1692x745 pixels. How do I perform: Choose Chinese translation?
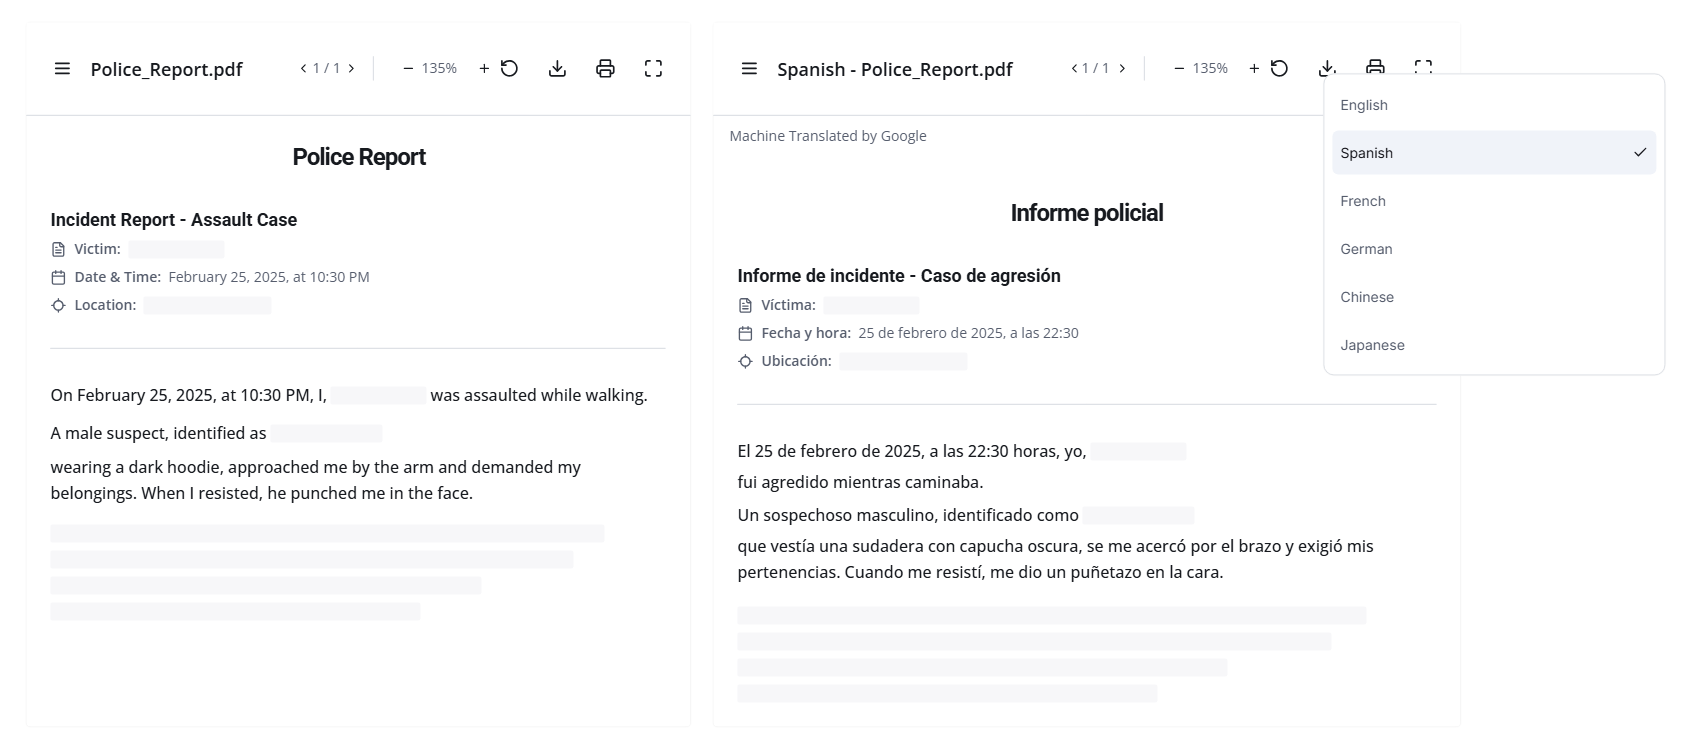(x=1493, y=297)
